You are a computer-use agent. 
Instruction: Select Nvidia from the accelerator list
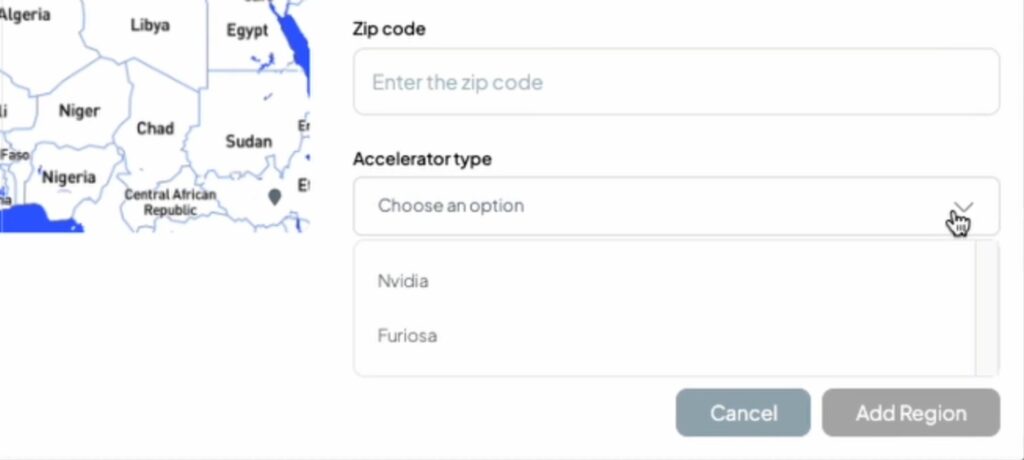pyautogui.click(x=403, y=281)
